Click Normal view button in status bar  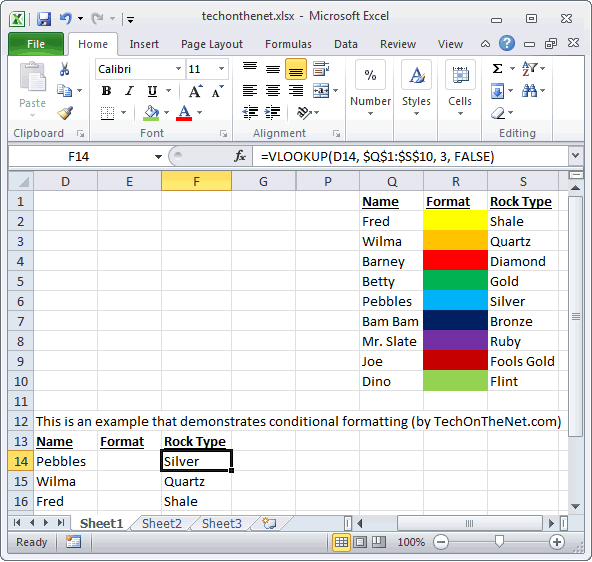click(x=341, y=542)
